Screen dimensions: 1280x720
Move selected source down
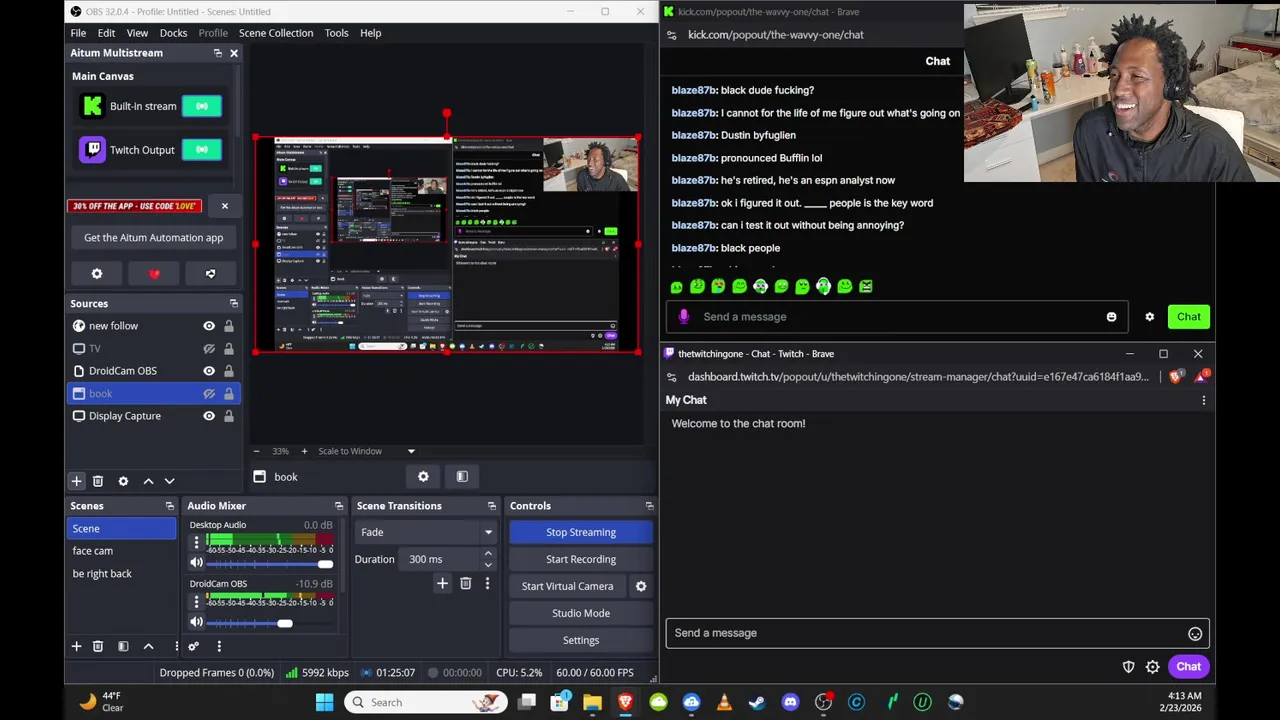pos(169,481)
